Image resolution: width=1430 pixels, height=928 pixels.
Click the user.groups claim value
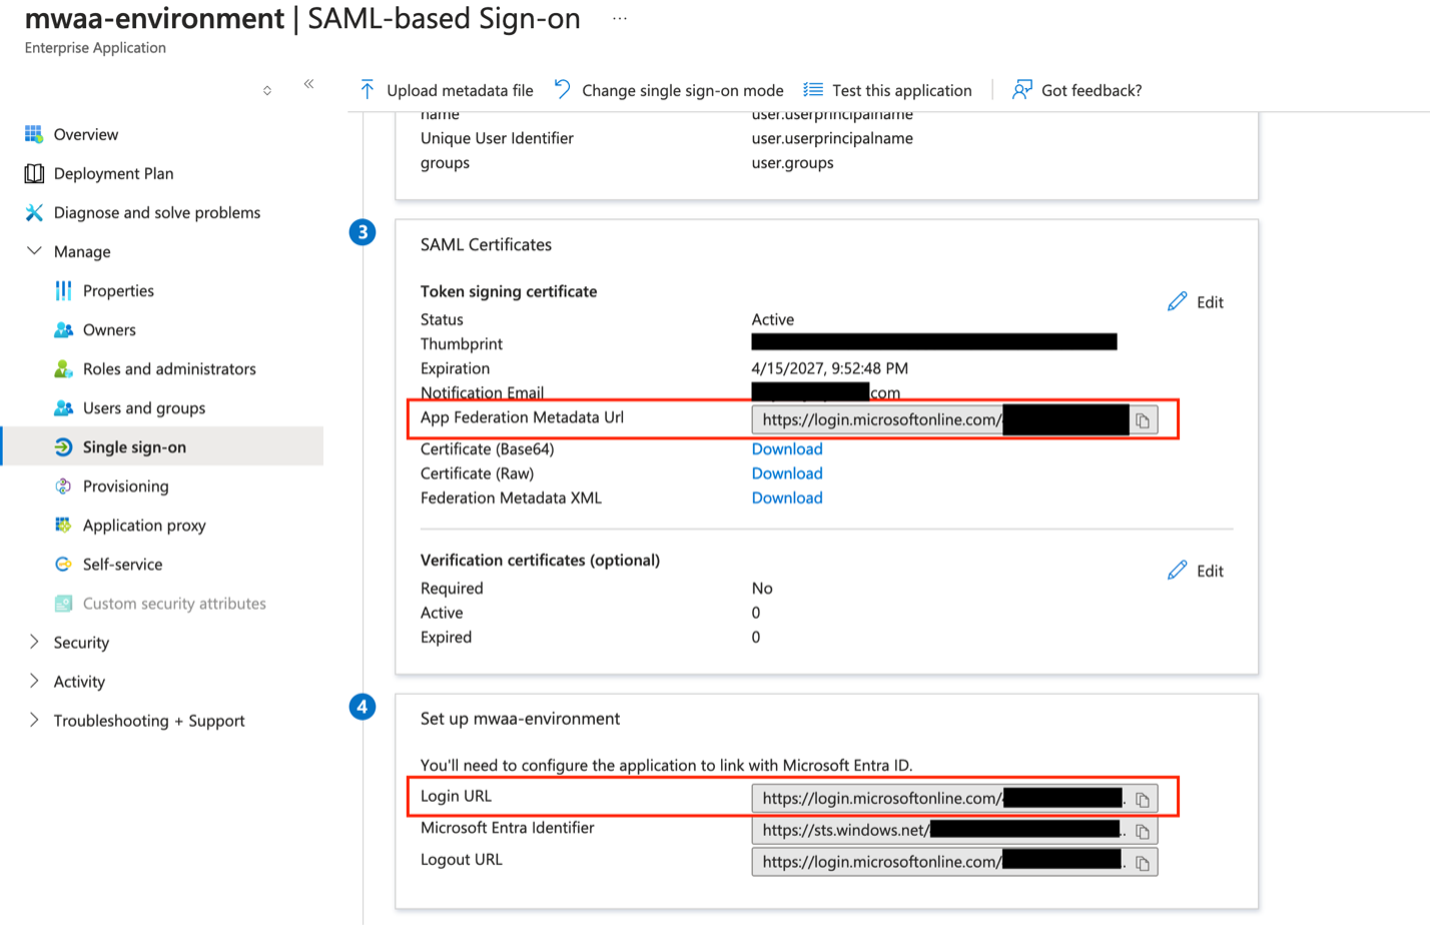tap(793, 162)
